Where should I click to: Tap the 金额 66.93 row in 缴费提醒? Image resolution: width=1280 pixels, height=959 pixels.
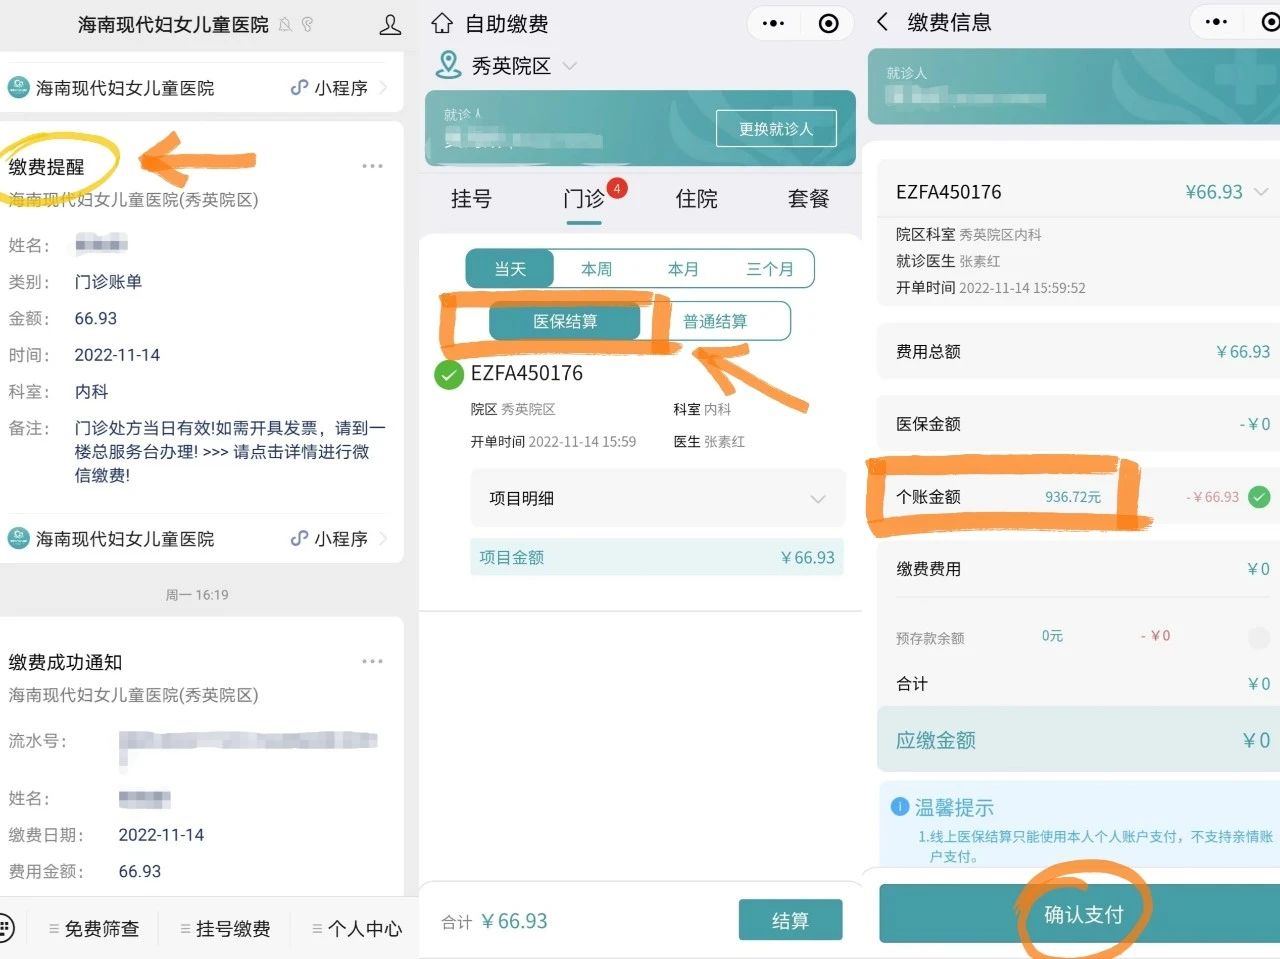click(63, 318)
